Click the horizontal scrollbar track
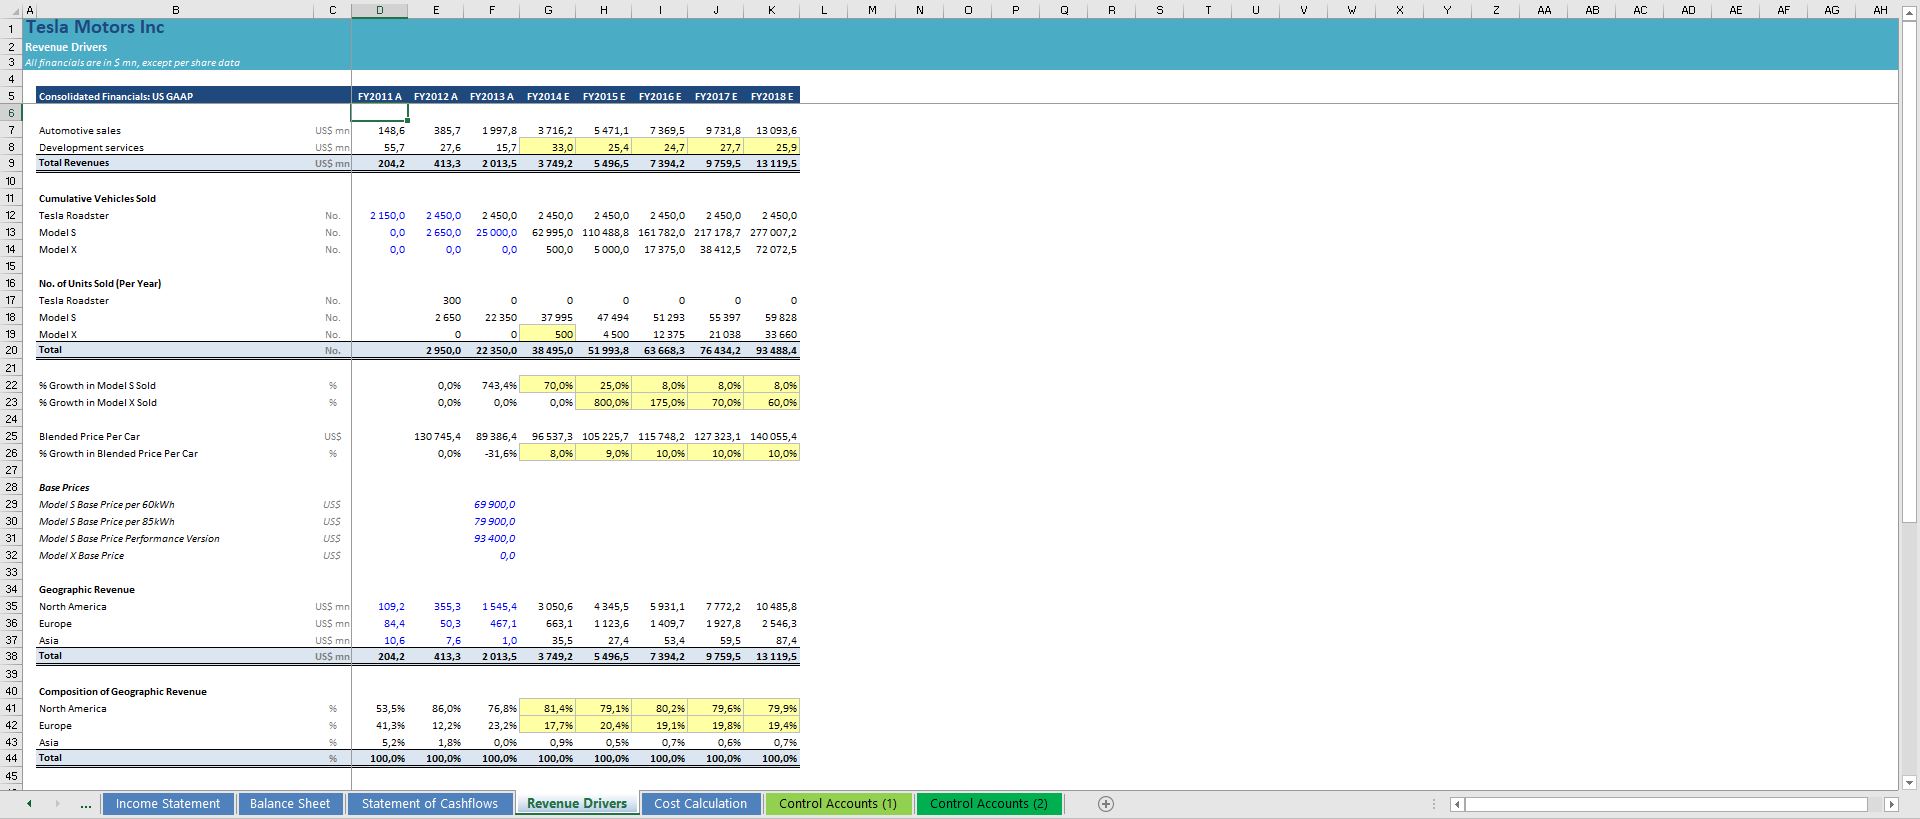This screenshot has width=1920, height=819. 1667,804
